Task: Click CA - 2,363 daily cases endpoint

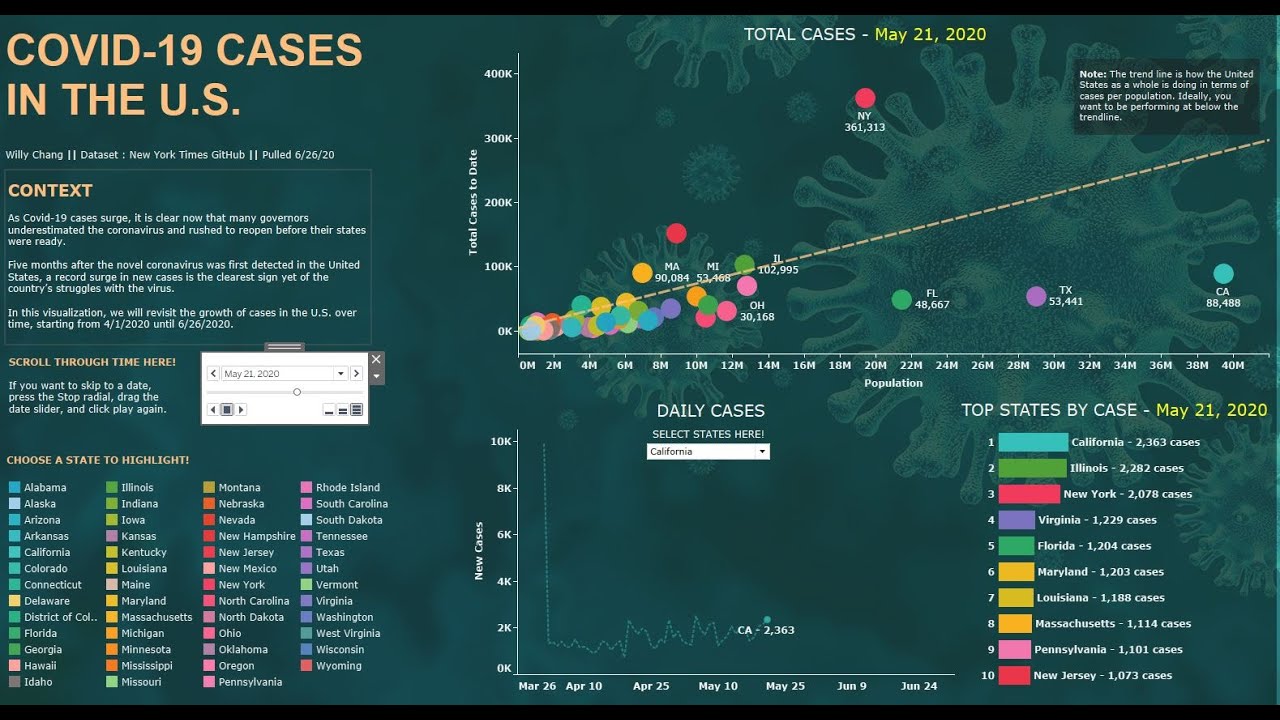Action: pyautogui.click(x=767, y=620)
